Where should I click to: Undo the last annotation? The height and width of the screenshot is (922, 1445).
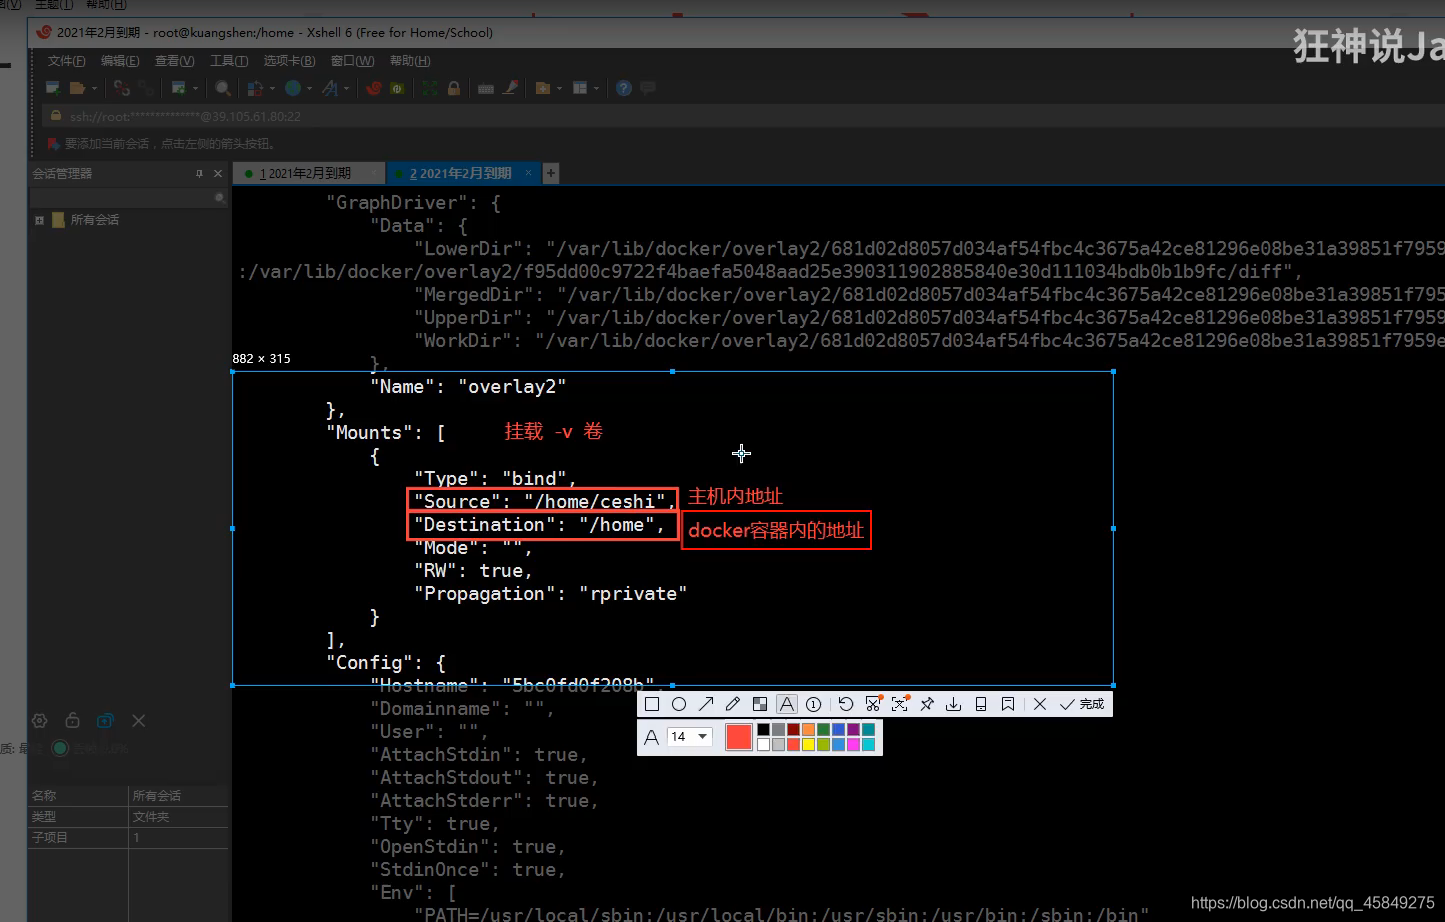tap(846, 704)
